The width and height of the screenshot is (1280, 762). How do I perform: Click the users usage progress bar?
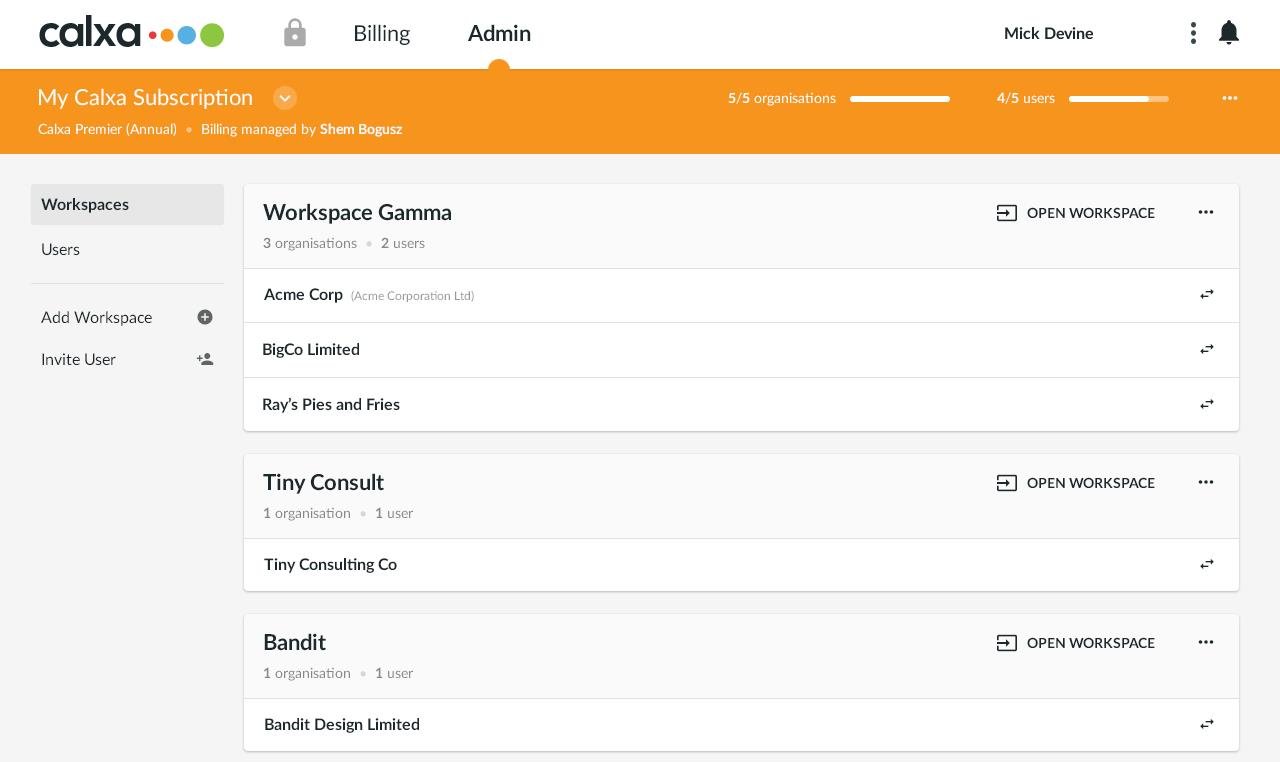click(1119, 98)
